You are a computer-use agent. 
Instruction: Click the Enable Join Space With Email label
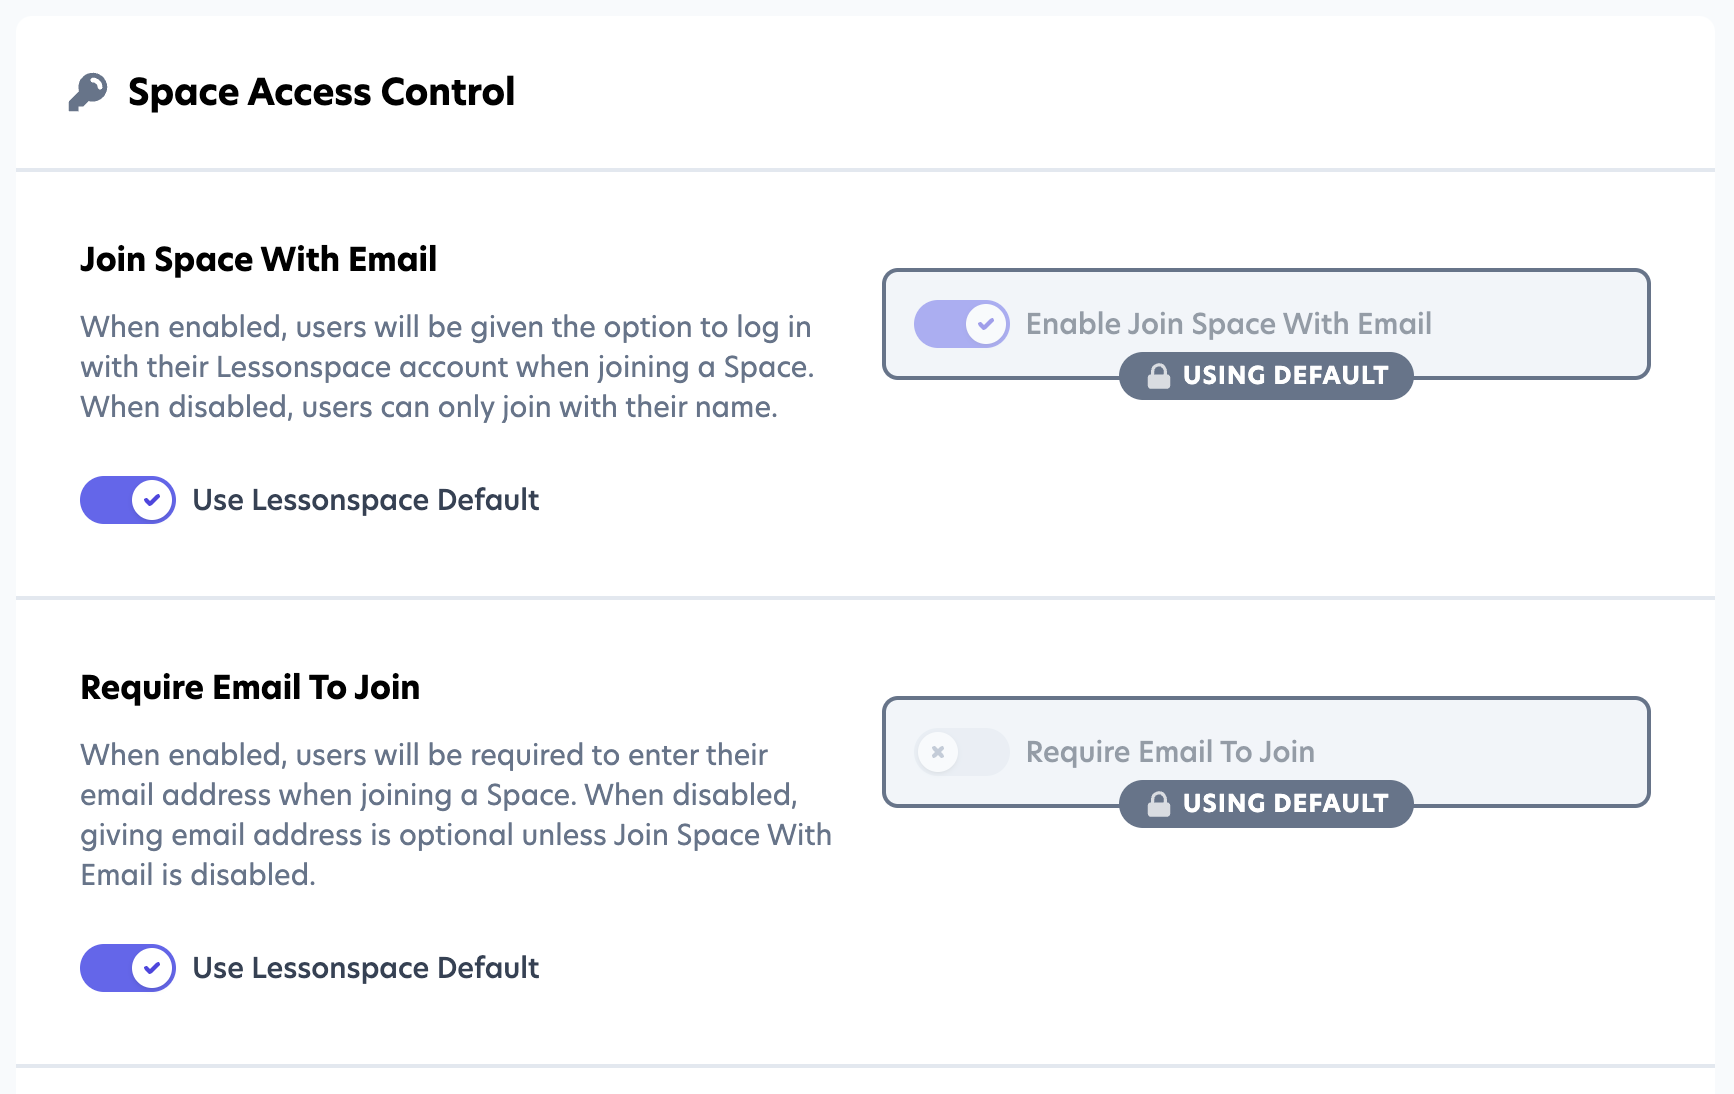[x=1228, y=324]
